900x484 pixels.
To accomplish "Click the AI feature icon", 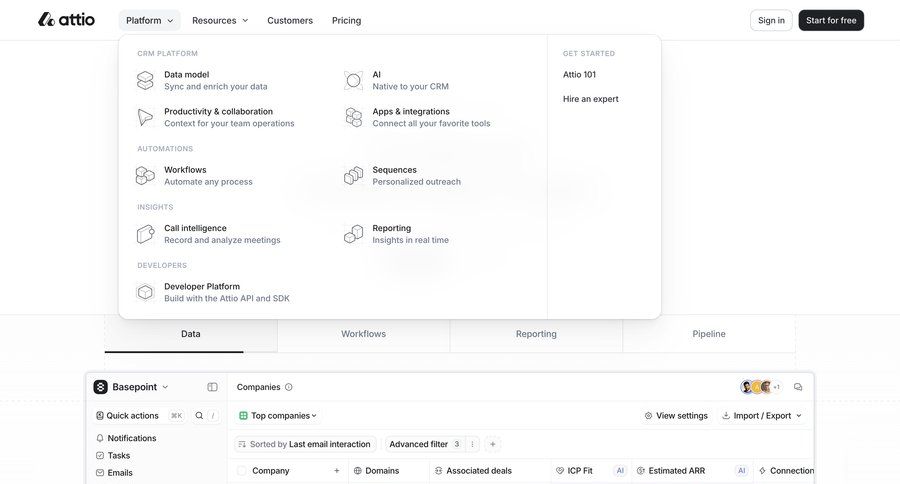I will [x=354, y=80].
